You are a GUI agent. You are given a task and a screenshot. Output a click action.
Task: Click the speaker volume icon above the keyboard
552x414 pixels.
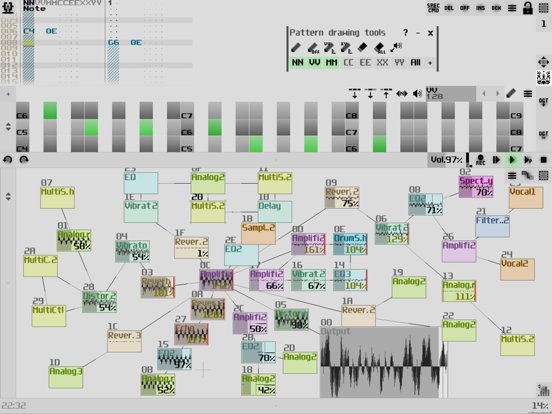pos(418,94)
